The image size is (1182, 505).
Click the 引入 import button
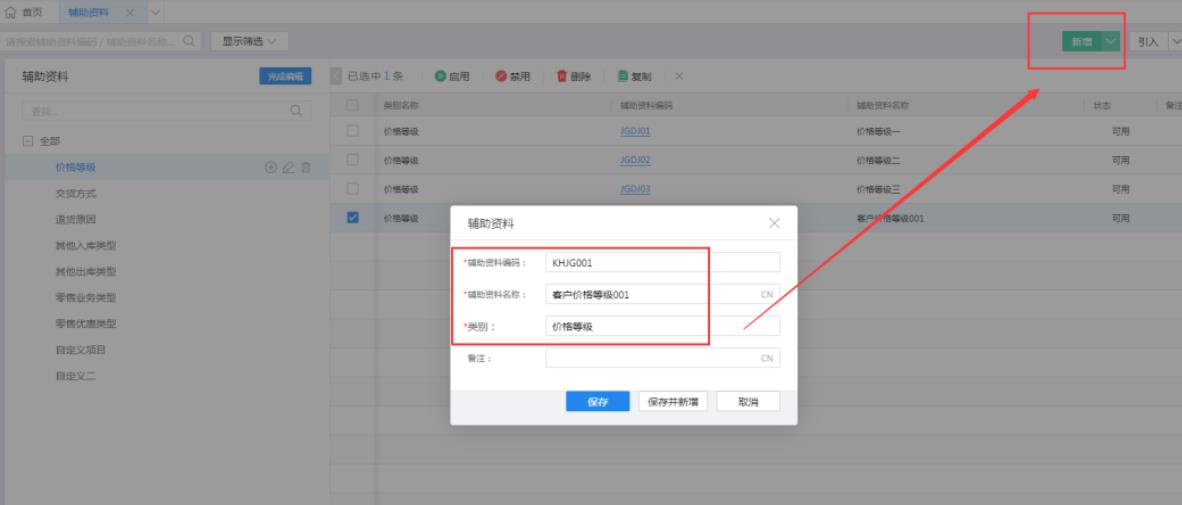[1148, 41]
